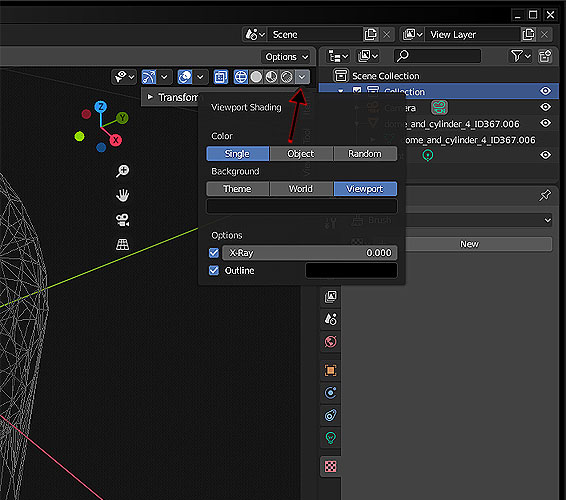Click the Y axis on navigation gizmo
The width and height of the screenshot is (566, 500).
(122, 118)
